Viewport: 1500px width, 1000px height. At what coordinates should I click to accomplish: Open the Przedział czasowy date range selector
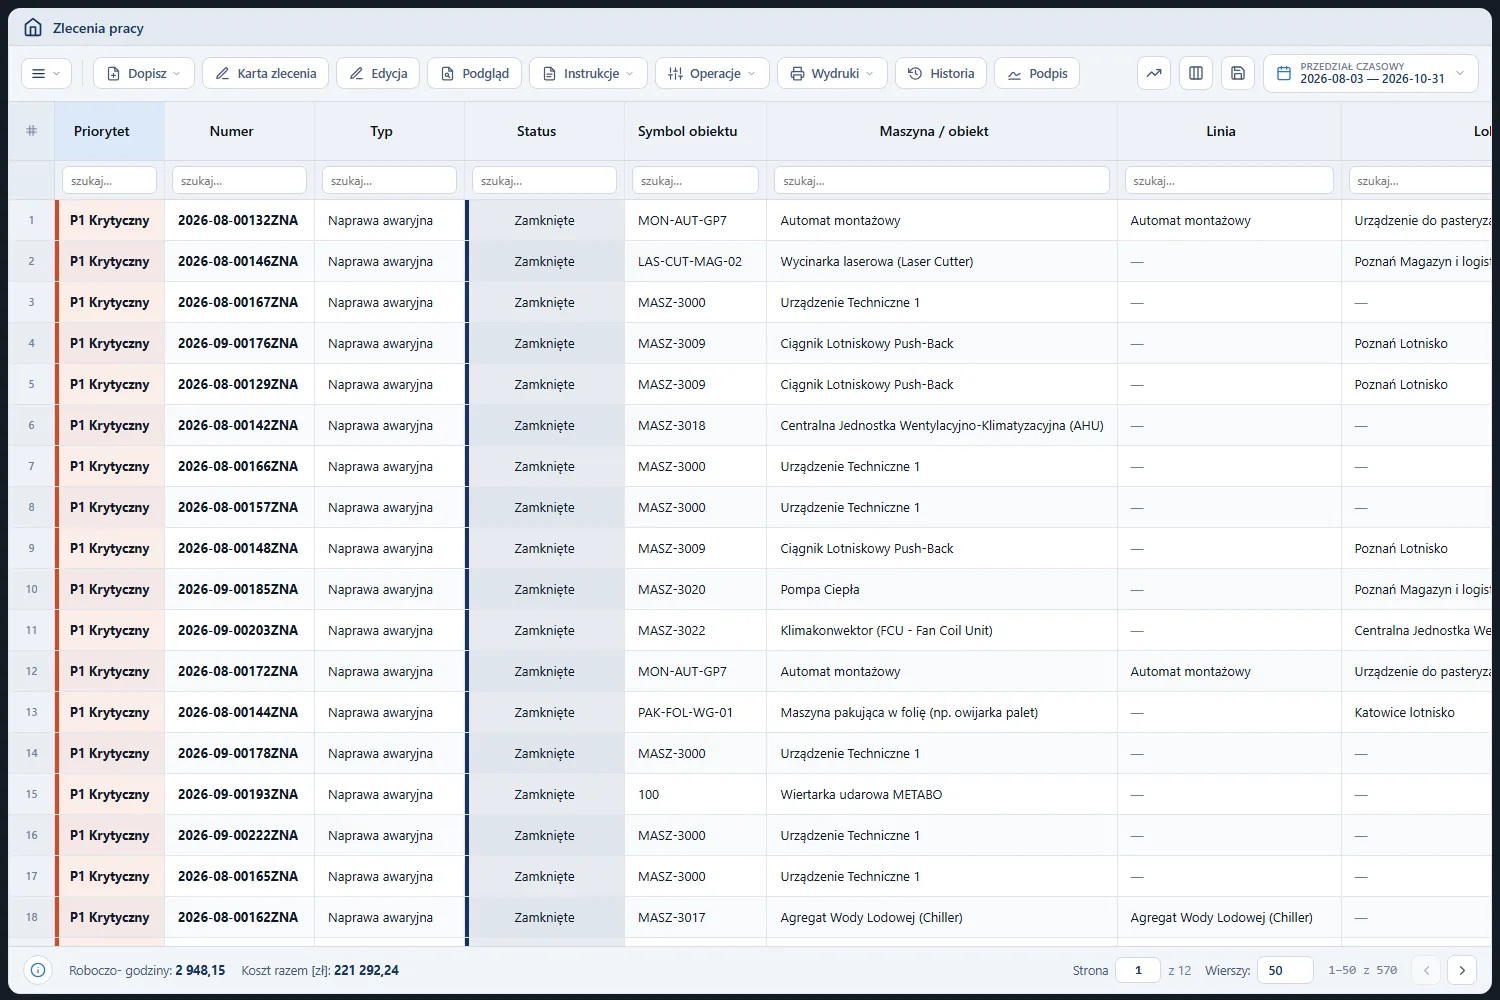point(1371,73)
